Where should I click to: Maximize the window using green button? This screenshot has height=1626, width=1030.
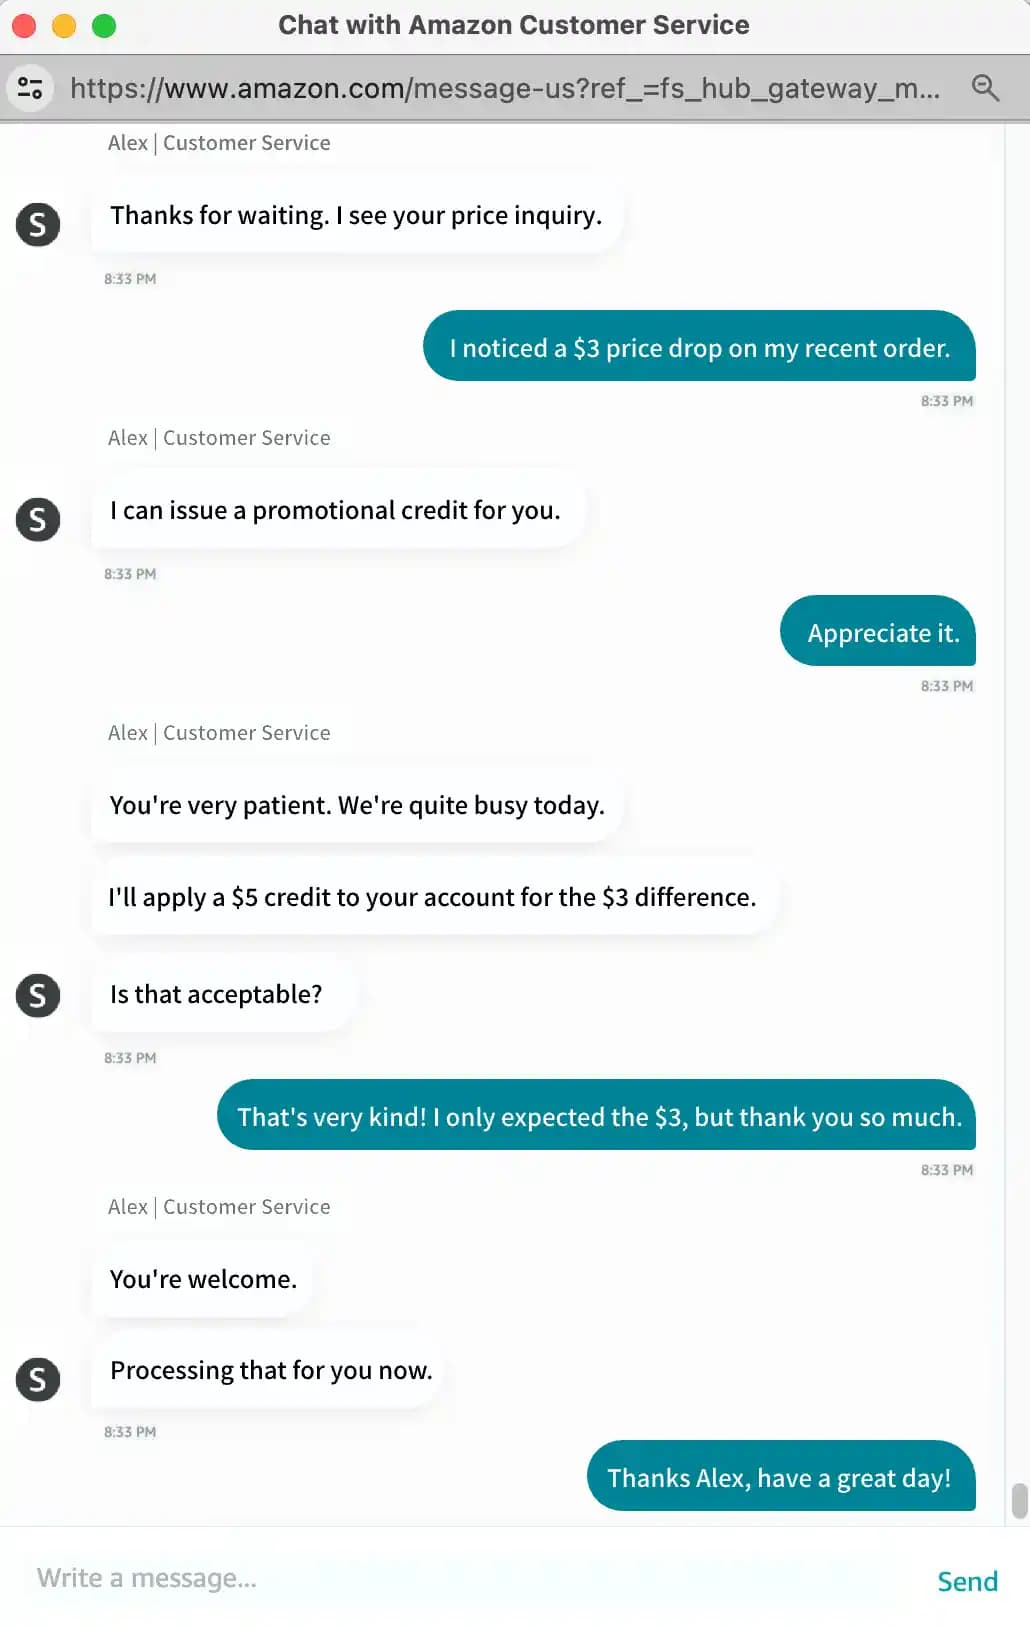[x=104, y=26]
